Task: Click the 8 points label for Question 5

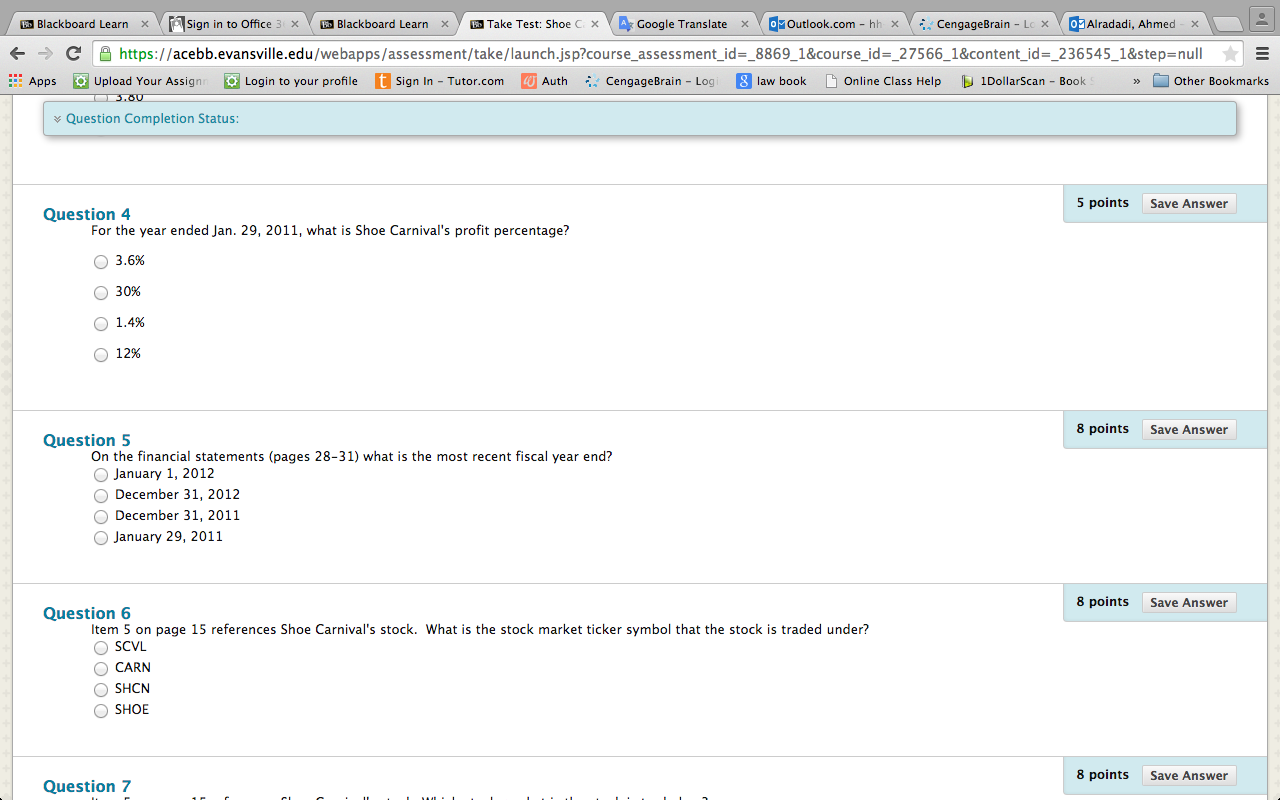Action: pos(1103,429)
